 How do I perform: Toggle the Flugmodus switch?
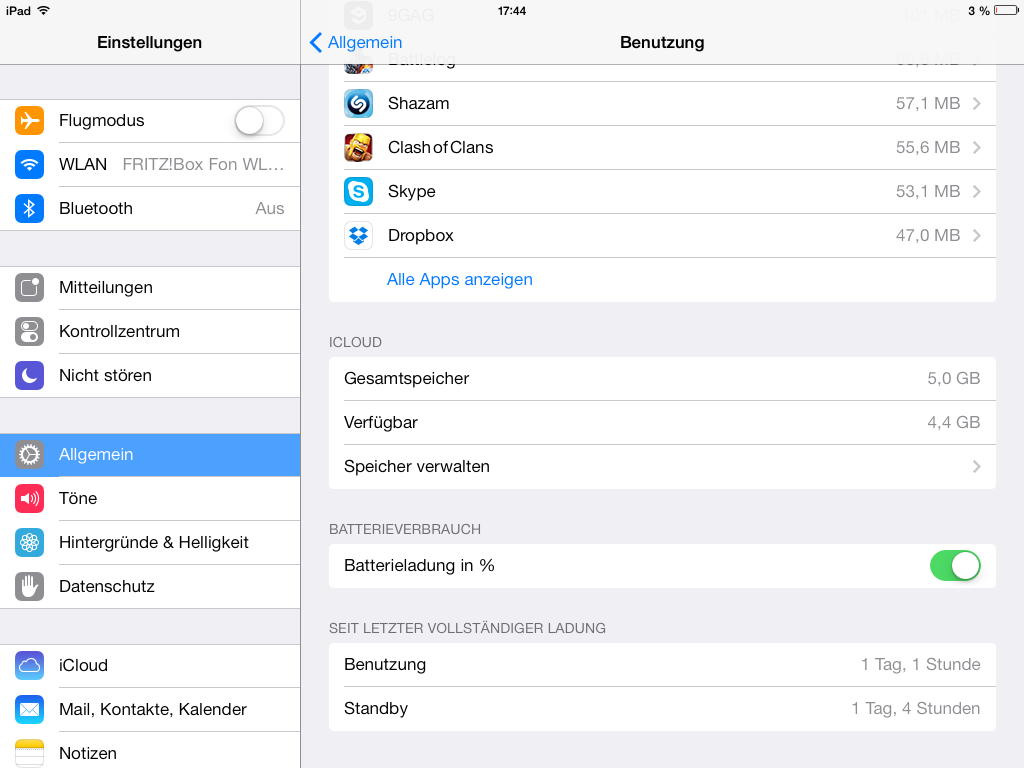259,121
